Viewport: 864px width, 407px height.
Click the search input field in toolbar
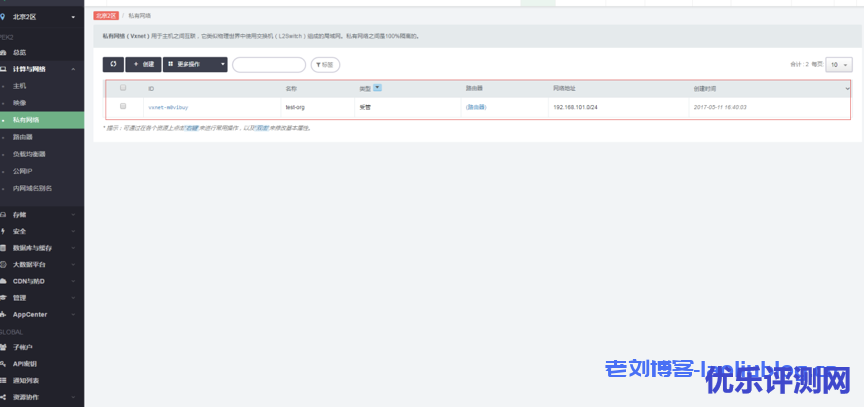pyautogui.click(x=268, y=65)
